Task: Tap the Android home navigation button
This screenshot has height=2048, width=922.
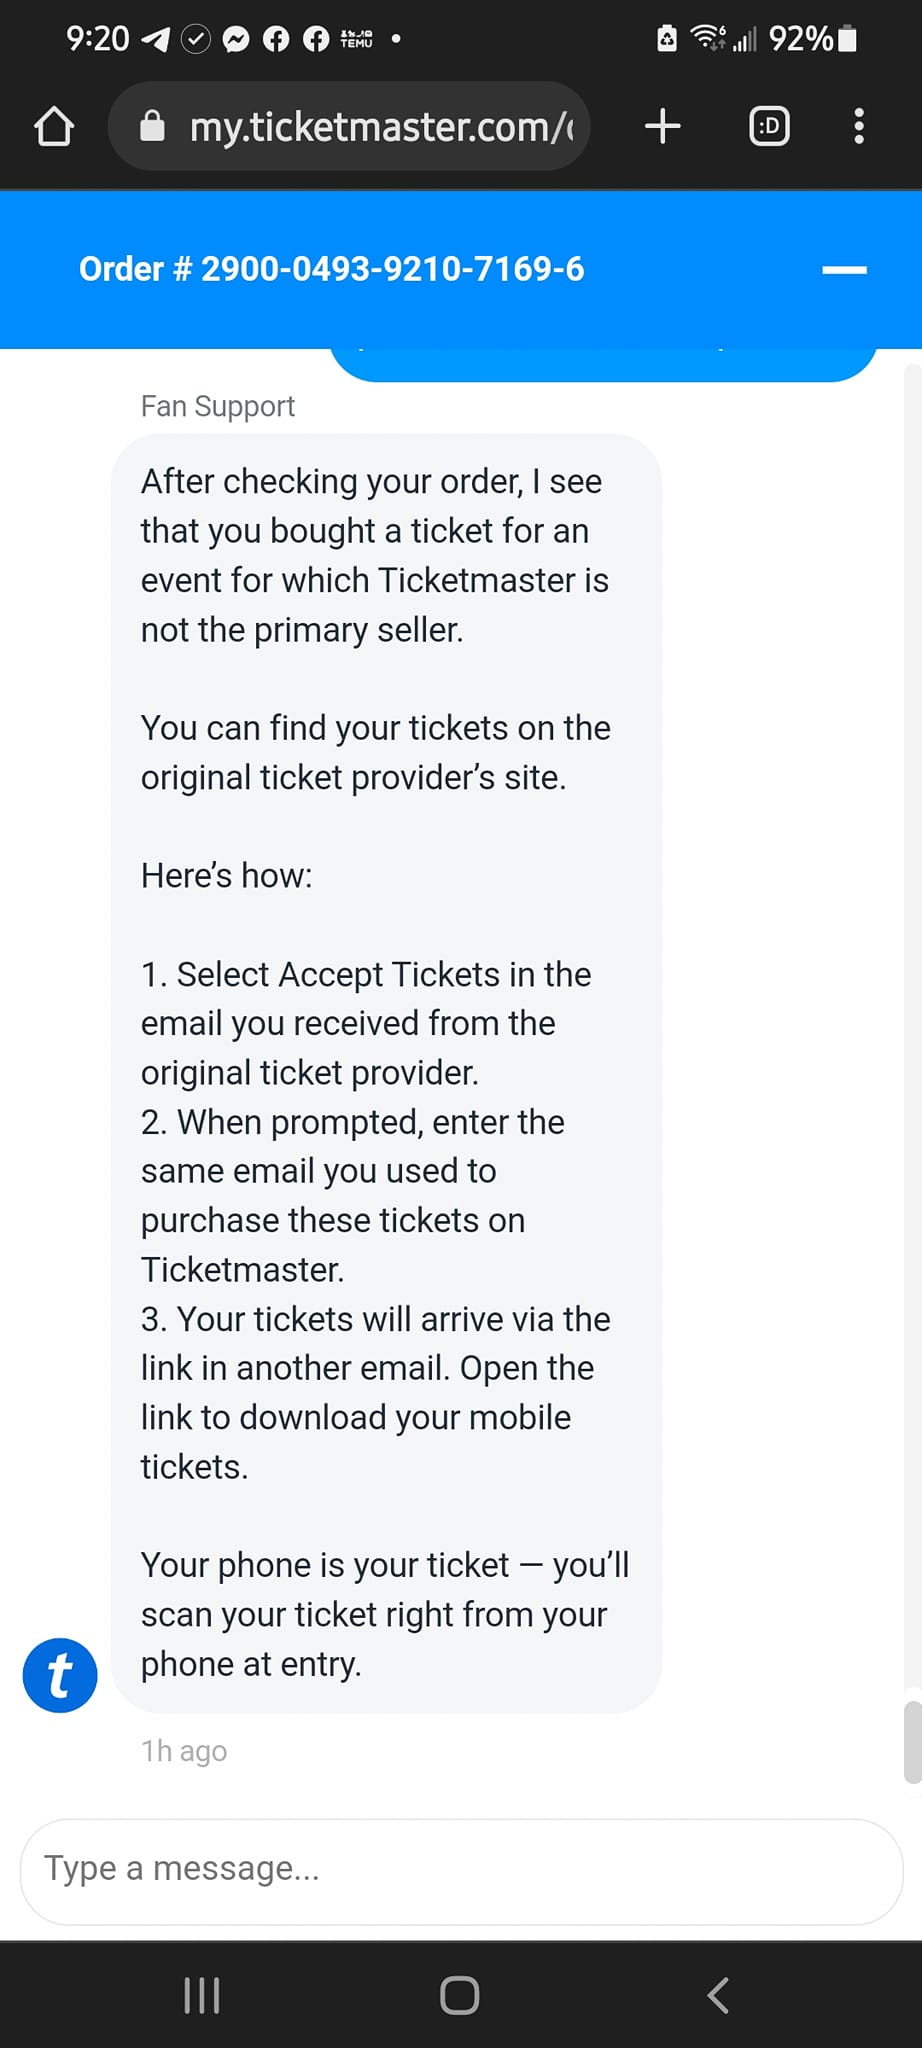Action: 460,1995
